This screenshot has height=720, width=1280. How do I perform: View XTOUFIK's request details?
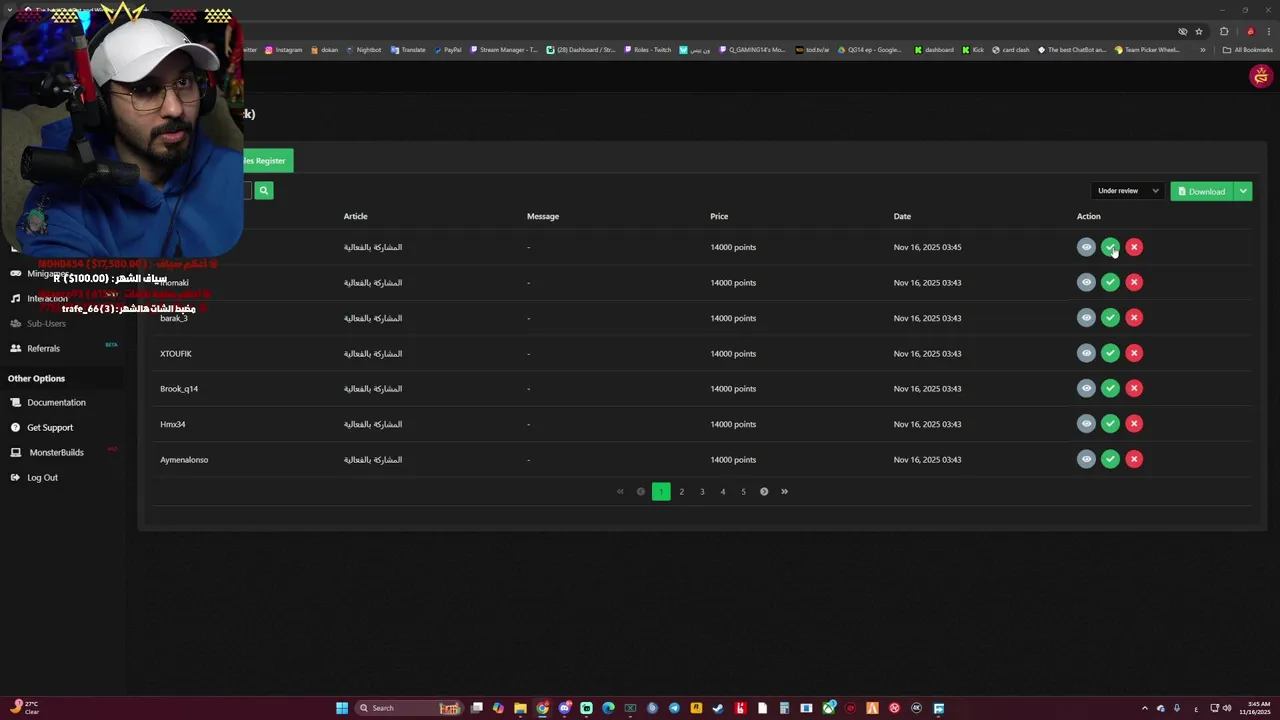pyautogui.click(x=1086, y=353)
